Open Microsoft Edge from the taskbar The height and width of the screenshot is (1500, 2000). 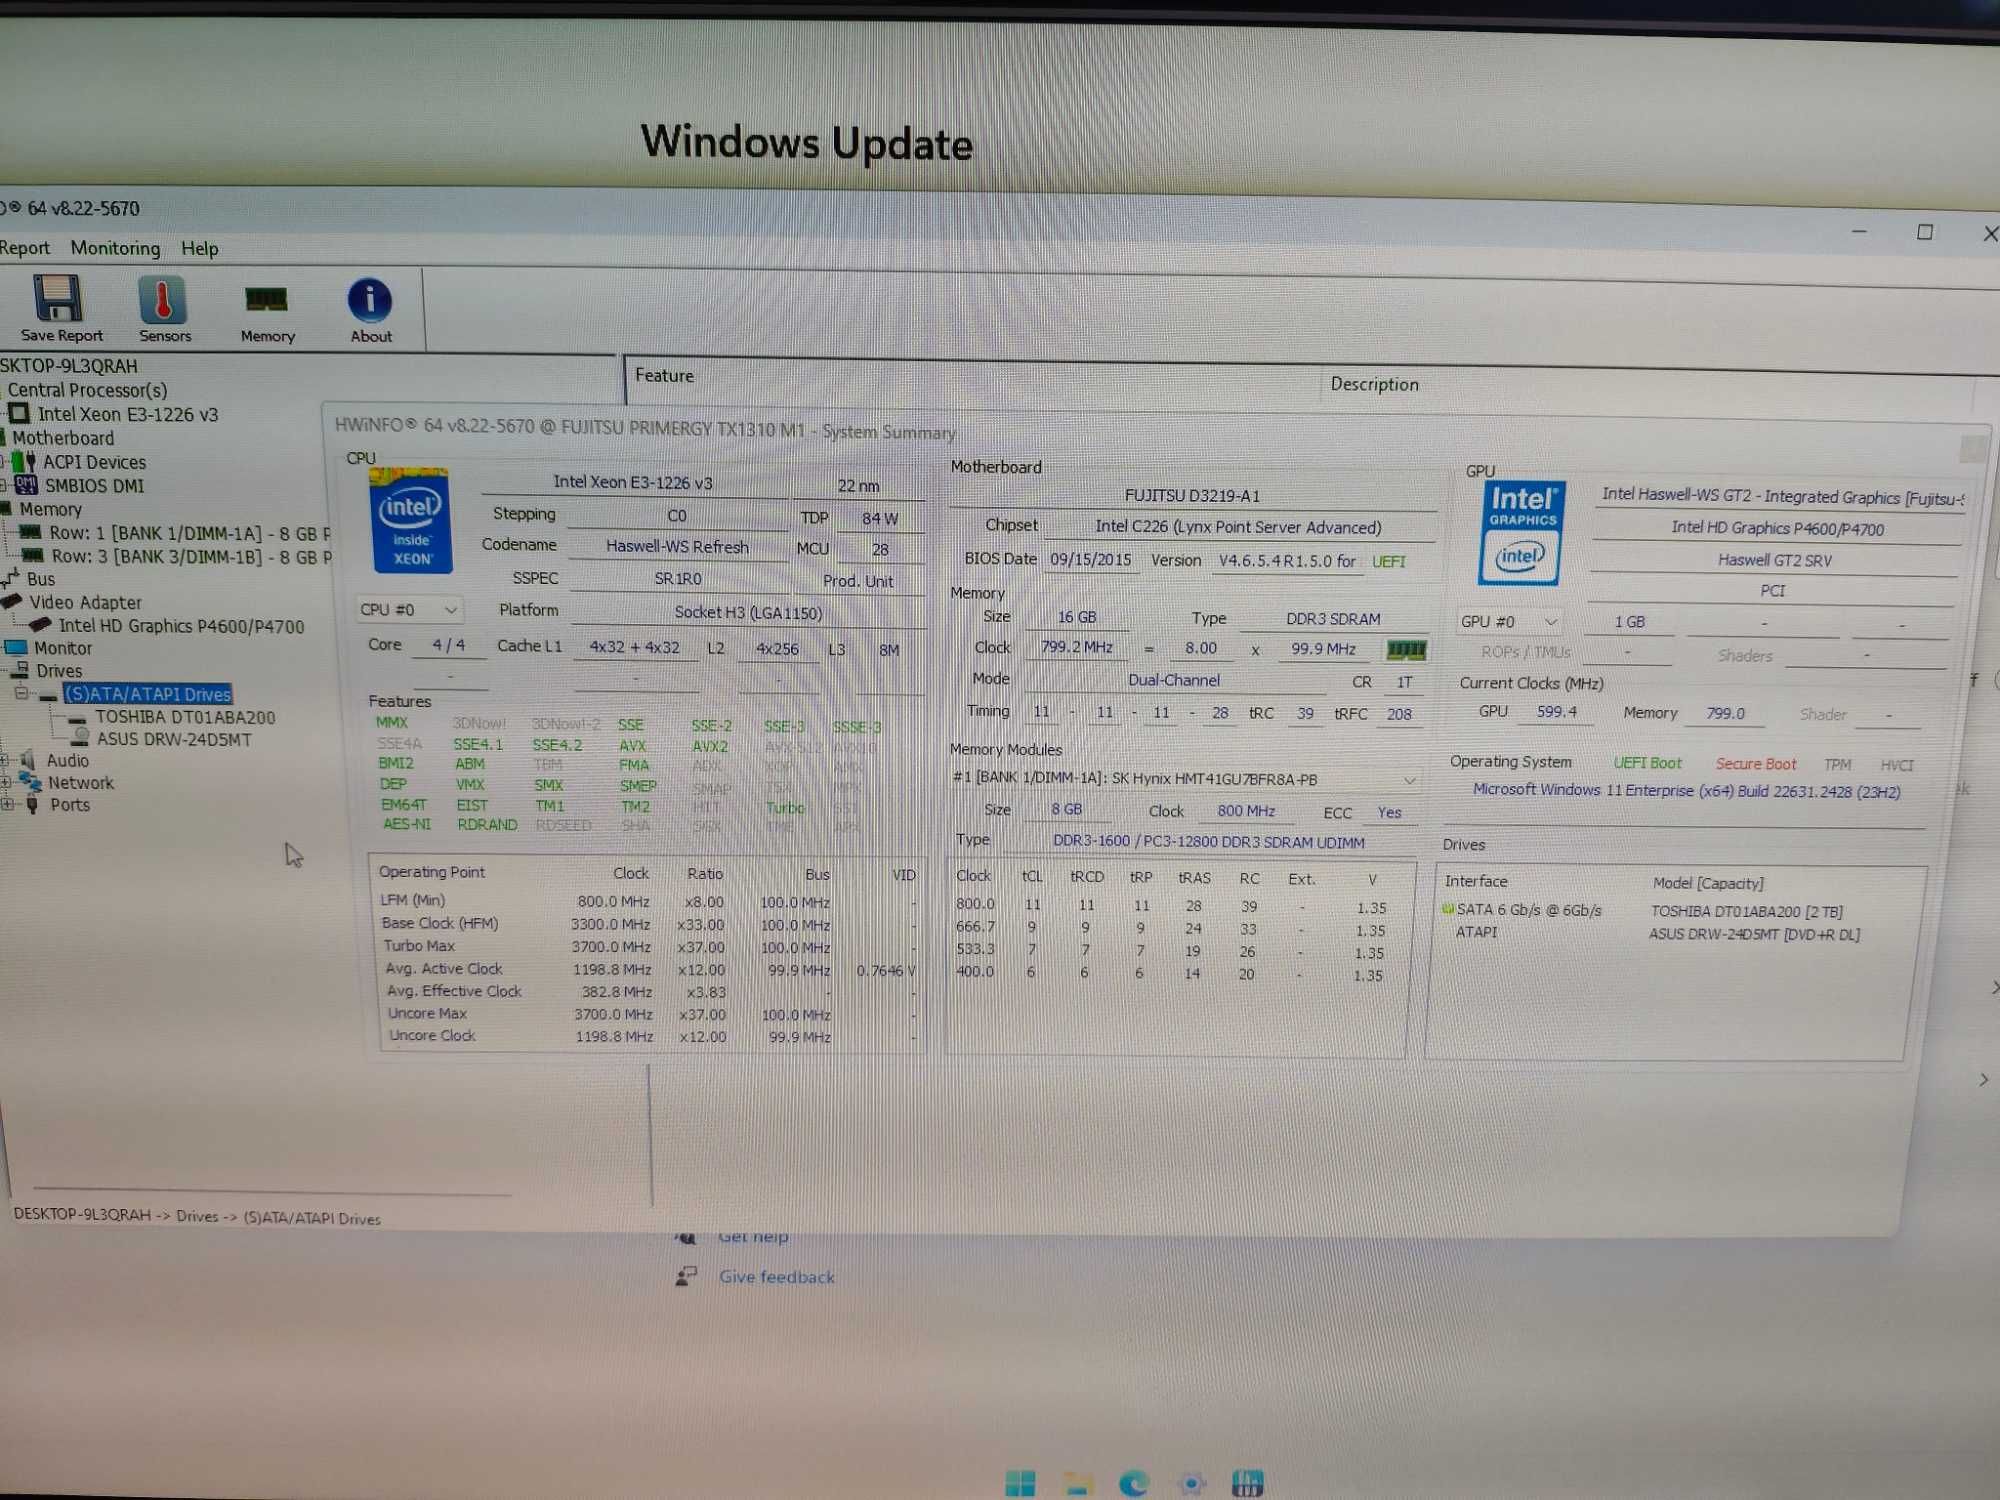1134,1483
